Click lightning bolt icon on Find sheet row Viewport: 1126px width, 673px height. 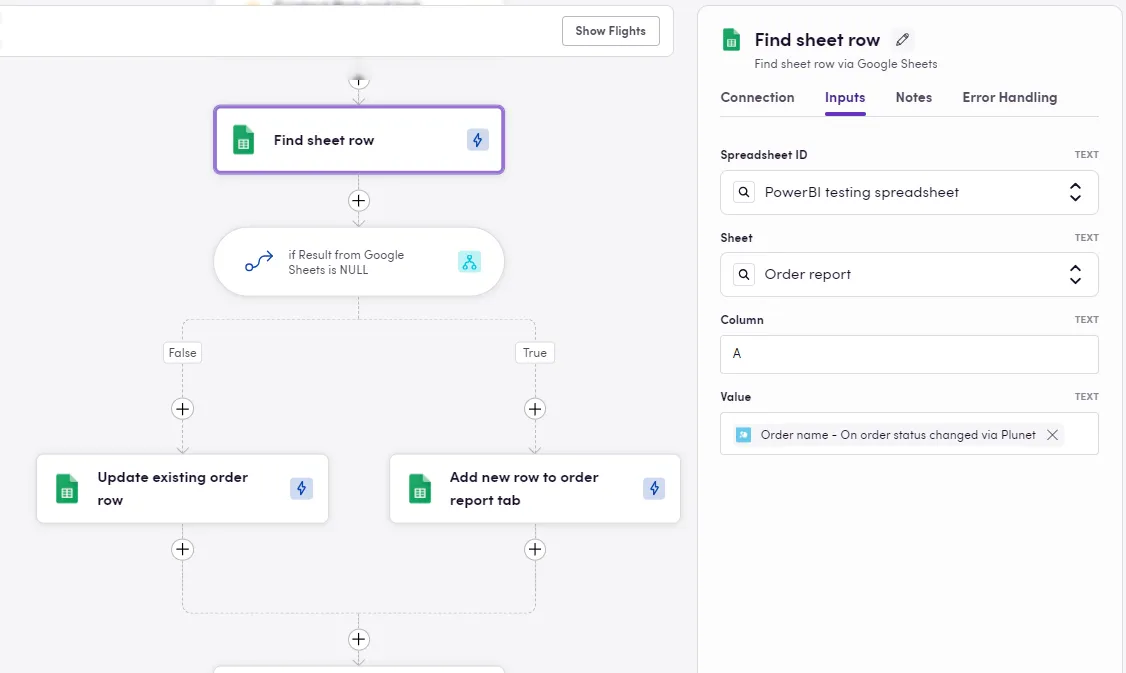[x=478, y=140]
